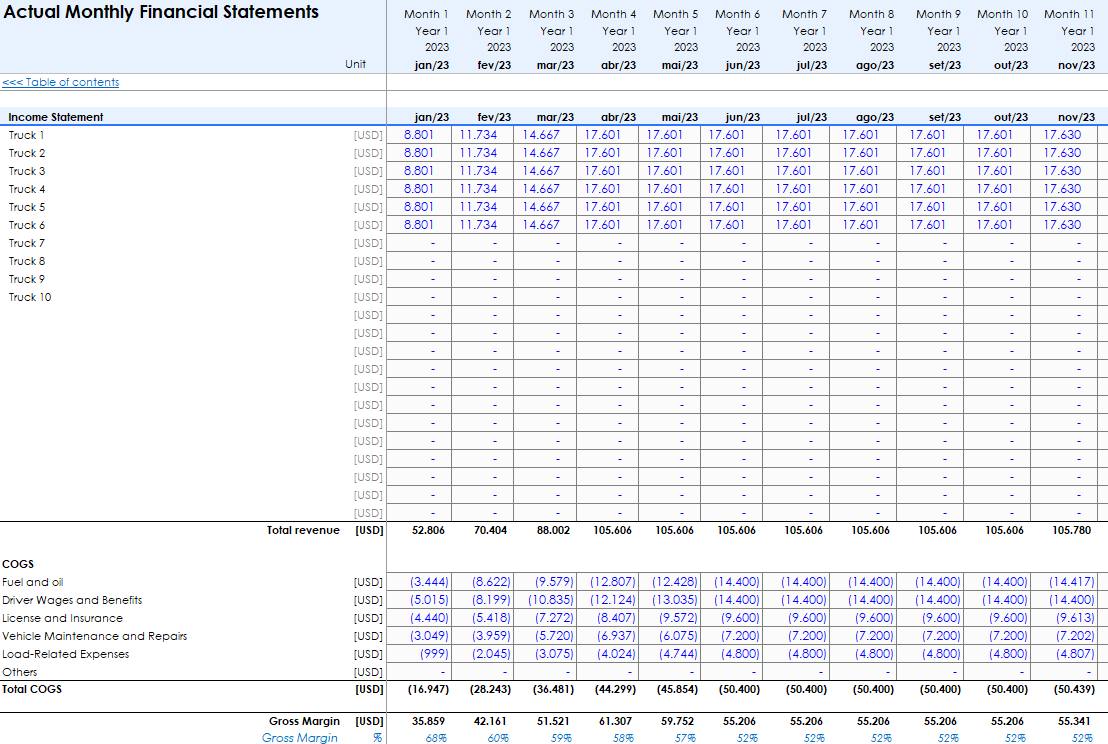Click the Actual Monthly Financial Statements title

[x=161, y=13]
